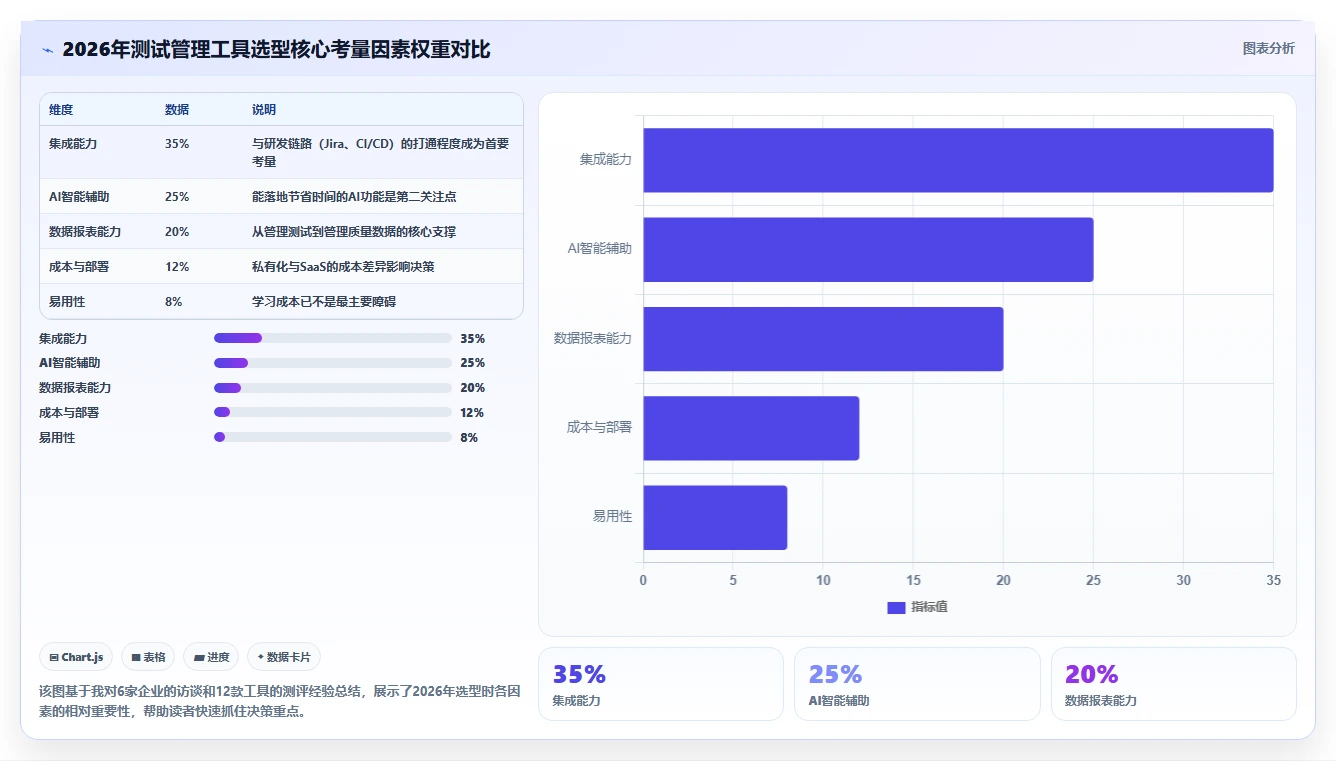Click the 集成能力 bar in chart

click(958, 160)
